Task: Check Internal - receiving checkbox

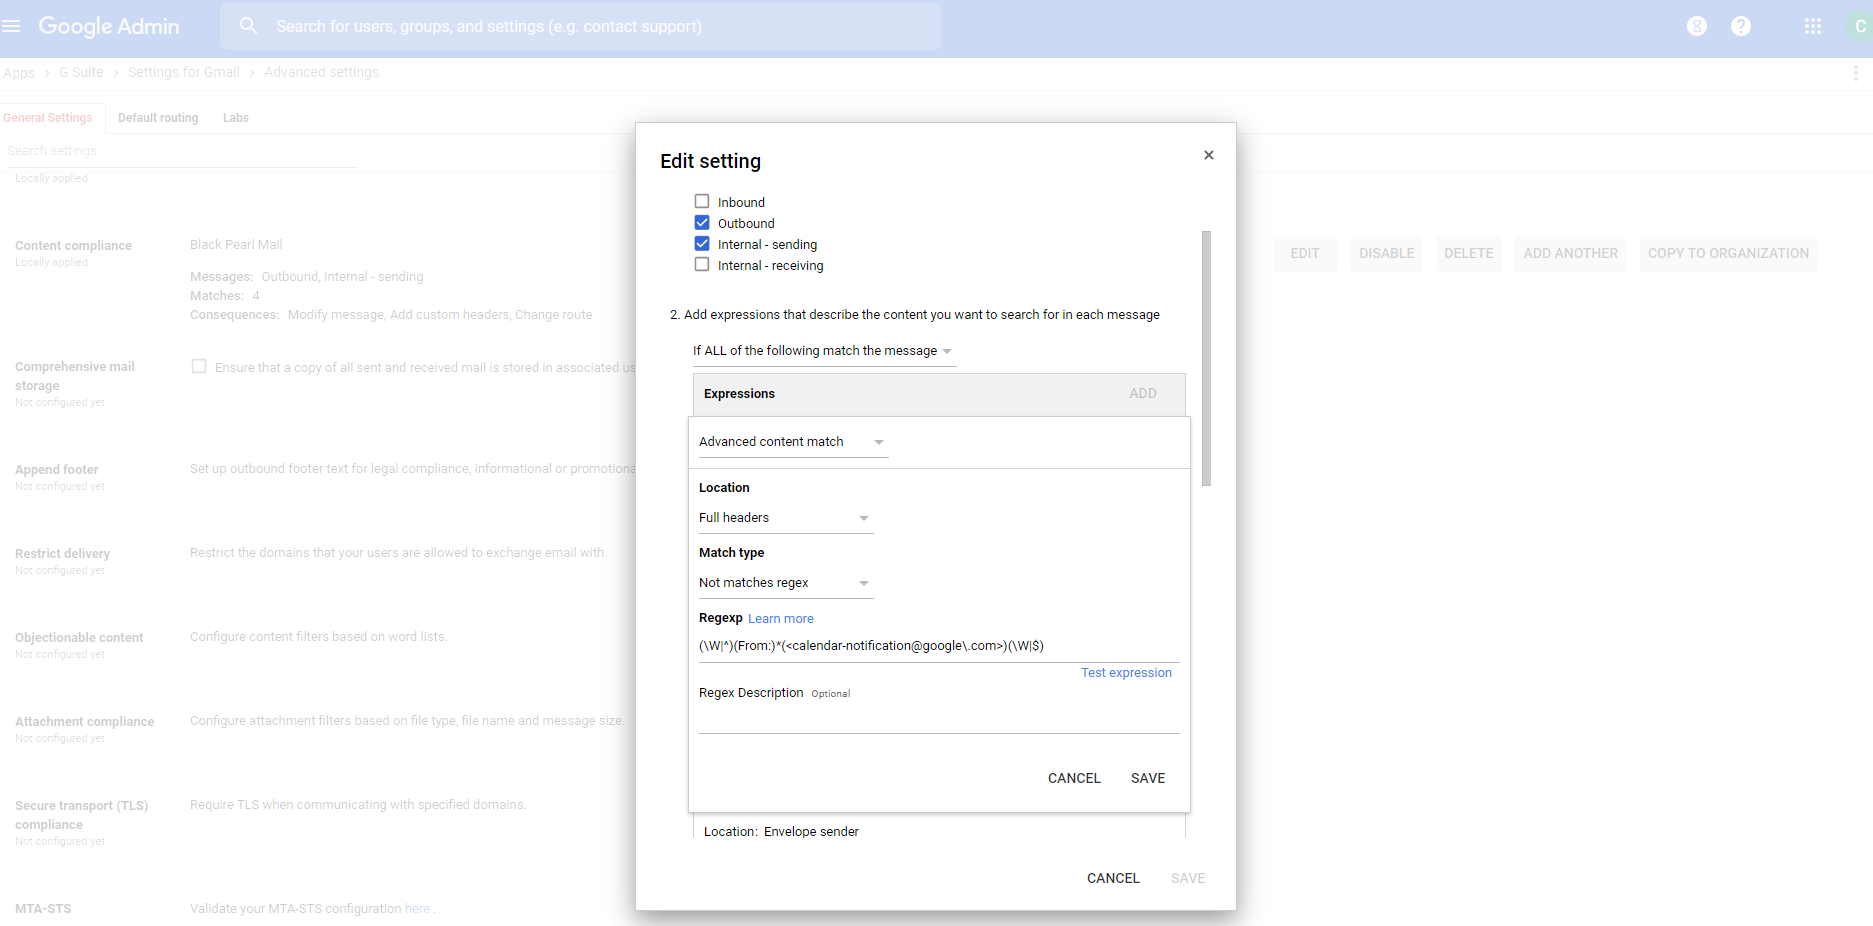Action: (702, 265)
